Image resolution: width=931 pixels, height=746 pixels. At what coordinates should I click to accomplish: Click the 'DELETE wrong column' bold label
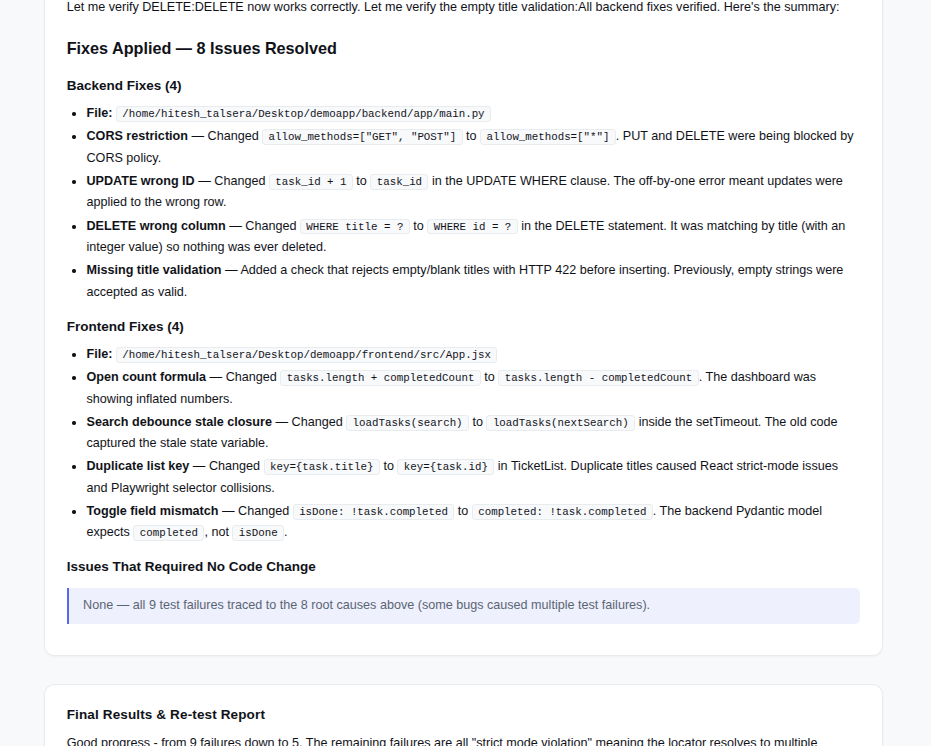[156, 226]
